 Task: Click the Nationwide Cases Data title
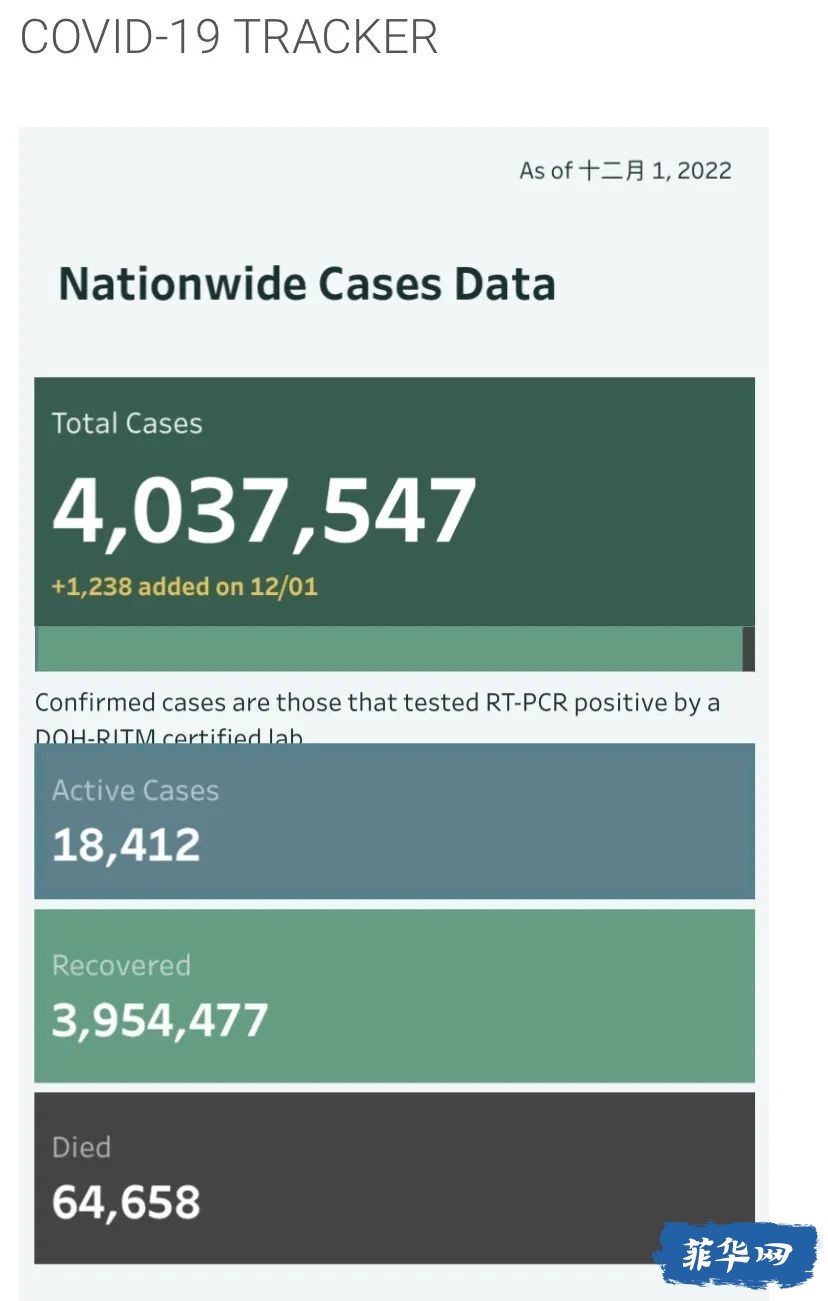coord(307,284)
